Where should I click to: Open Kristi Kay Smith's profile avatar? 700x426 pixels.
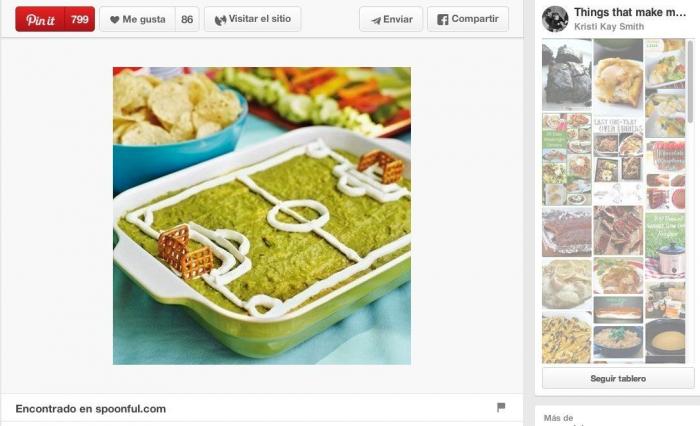click(555, 19)
